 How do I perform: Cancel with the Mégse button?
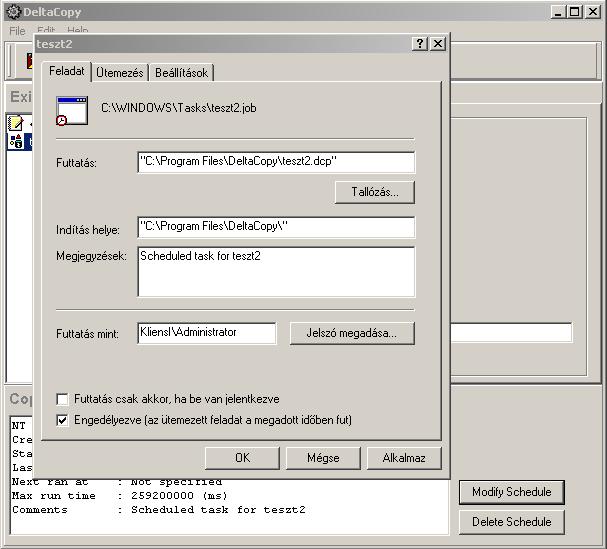point(323,458)
